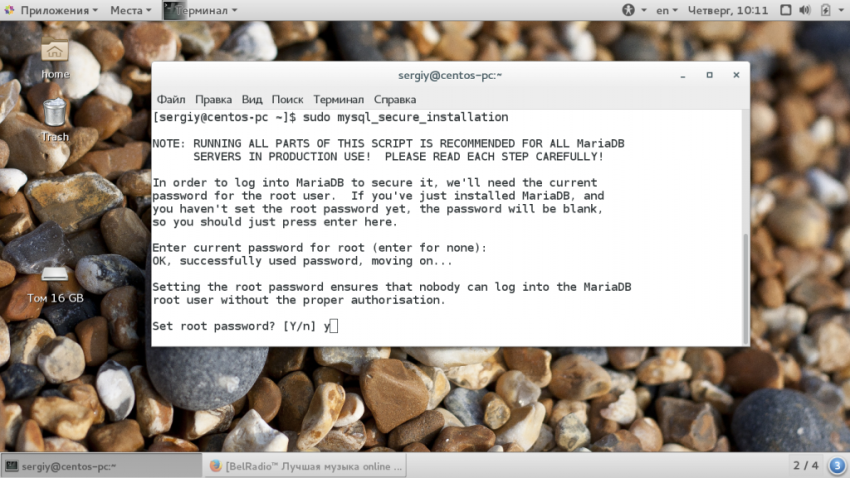The width and height of the screenshot is (850, 478).
Task: Open the Правка menu in terminal
Action: point(213,100)
